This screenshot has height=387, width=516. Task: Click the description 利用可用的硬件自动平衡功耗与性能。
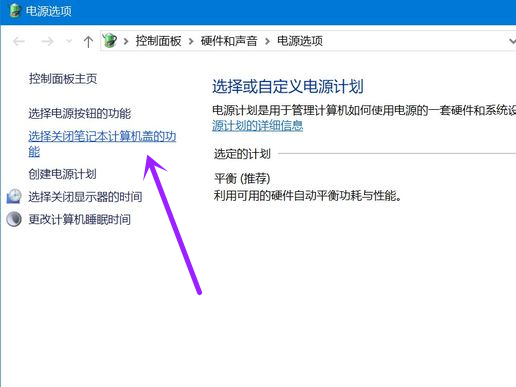pos(307,195)
